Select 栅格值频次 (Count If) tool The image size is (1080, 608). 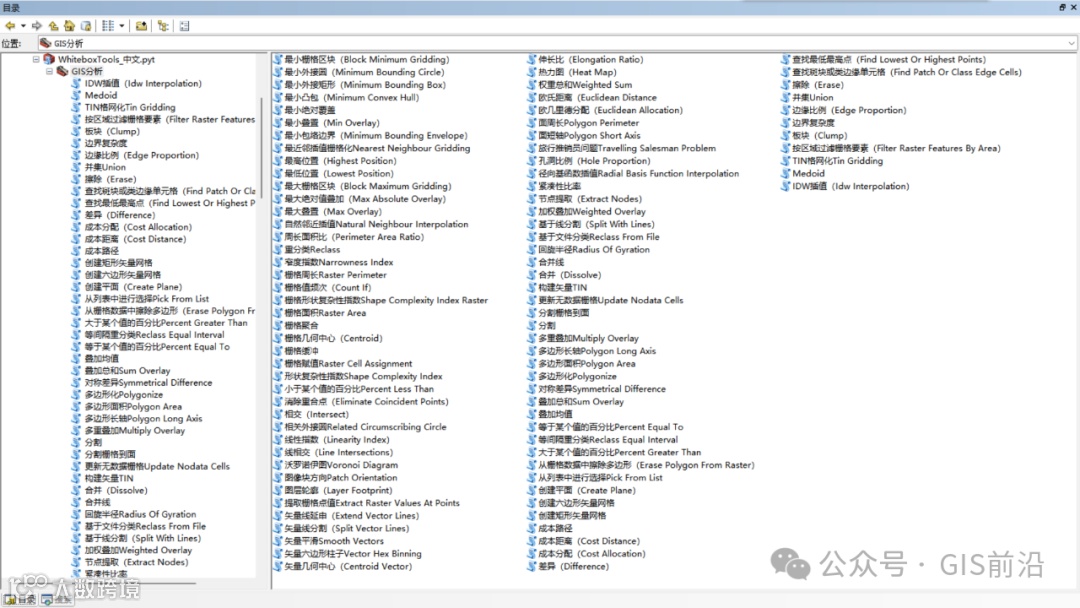(x=328, y=287)
